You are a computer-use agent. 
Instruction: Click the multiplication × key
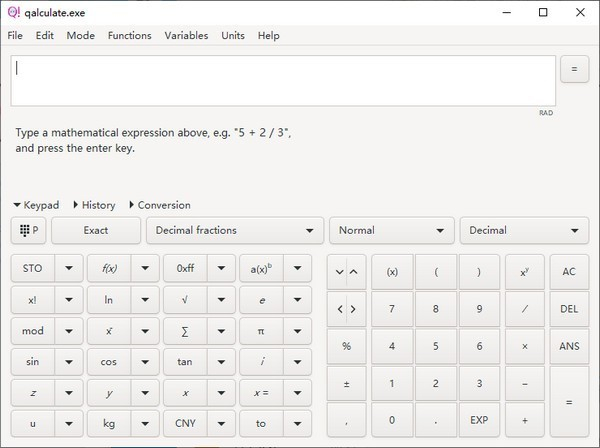tap(525, 346)
